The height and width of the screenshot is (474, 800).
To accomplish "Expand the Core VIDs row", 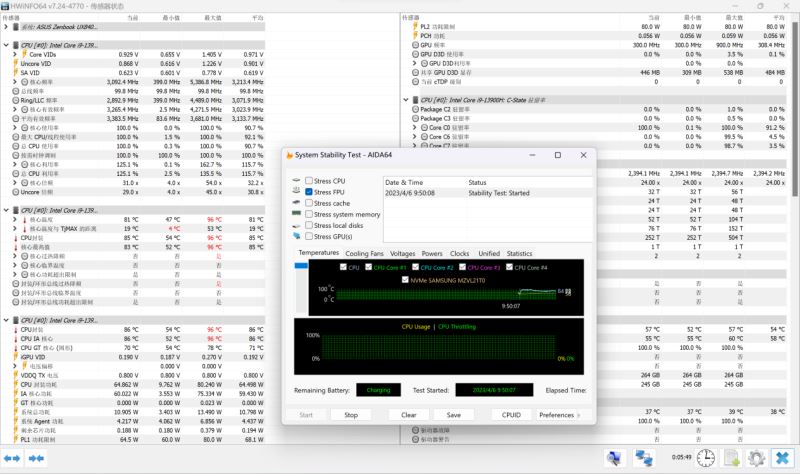I will point(15,54).
